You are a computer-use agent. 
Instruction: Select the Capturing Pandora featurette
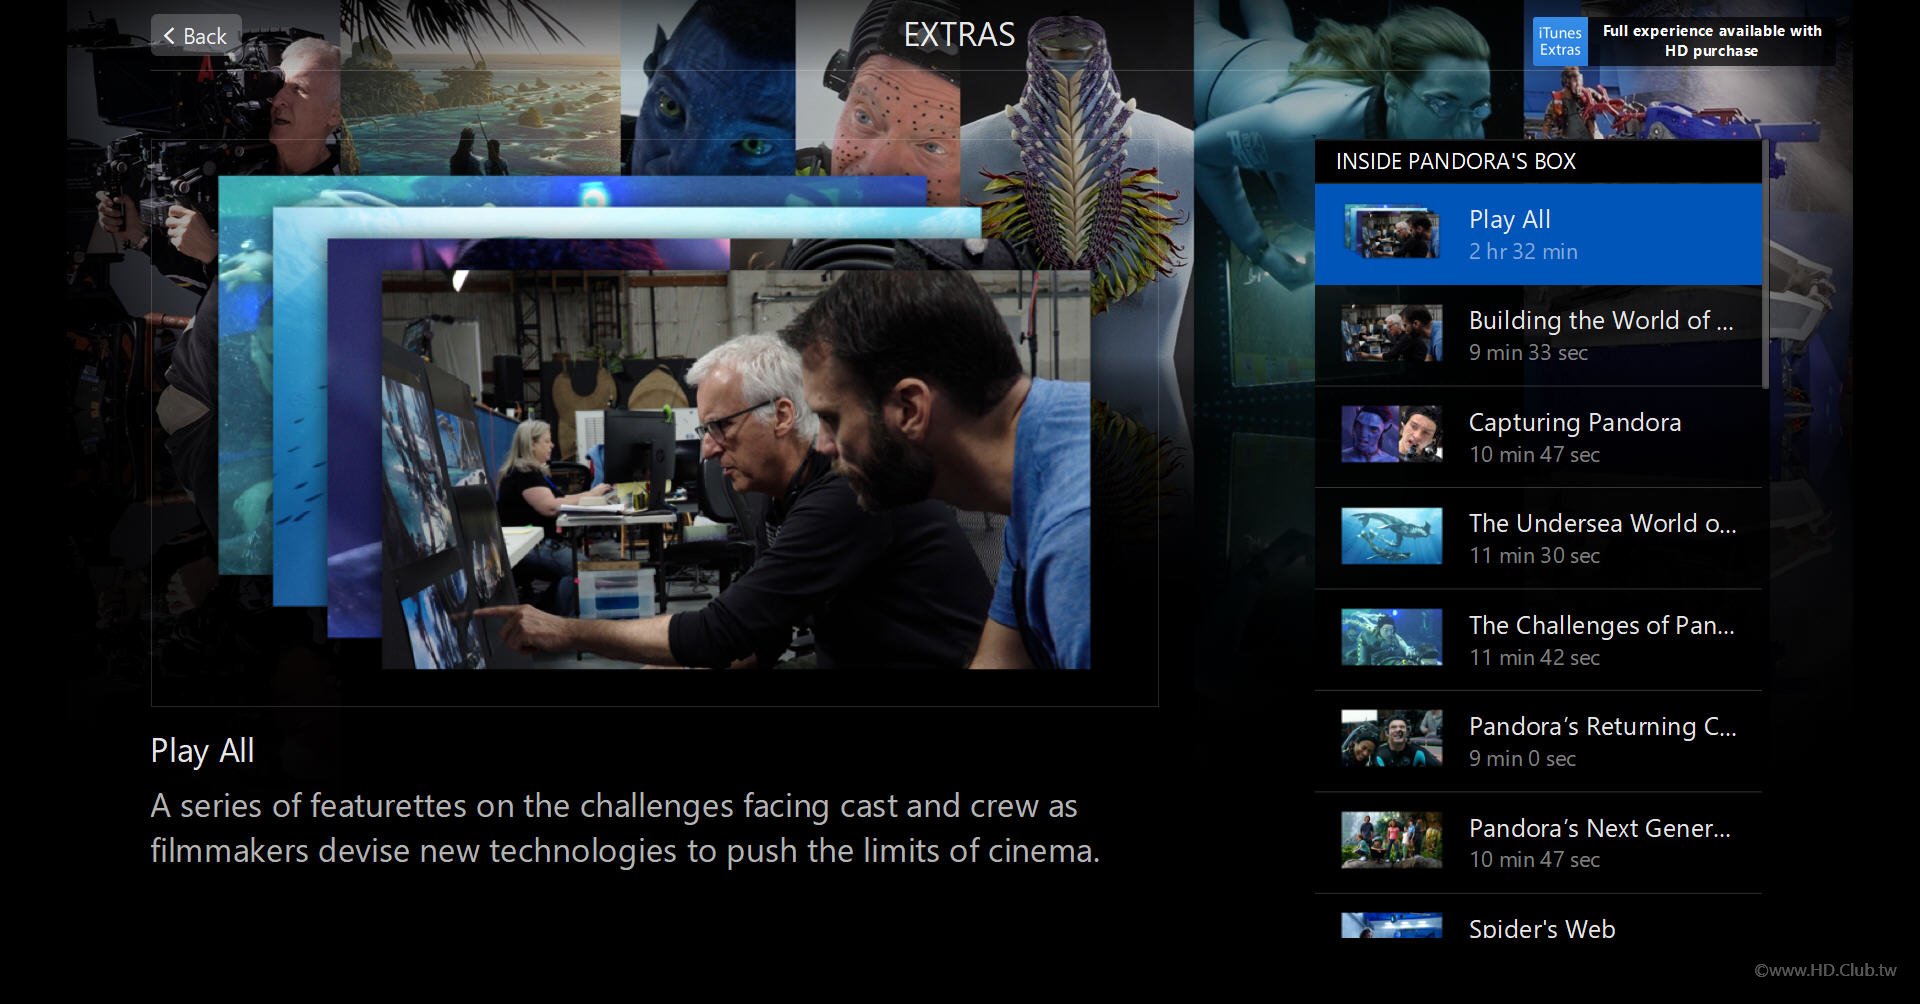(1538, 437)
